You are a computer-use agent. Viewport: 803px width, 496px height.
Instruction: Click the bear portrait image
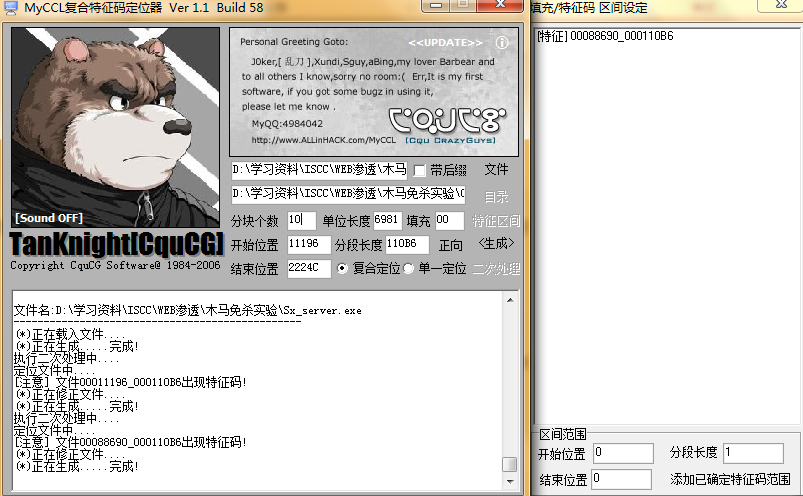(115, 127)
